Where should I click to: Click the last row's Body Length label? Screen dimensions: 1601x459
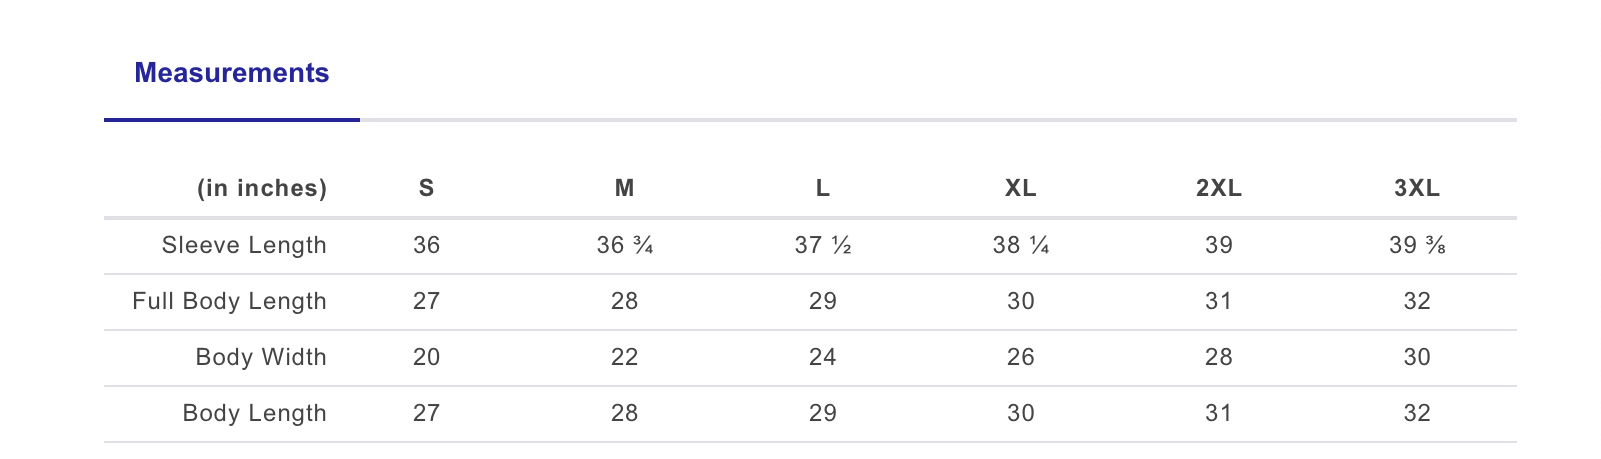[x=254, y=413]
